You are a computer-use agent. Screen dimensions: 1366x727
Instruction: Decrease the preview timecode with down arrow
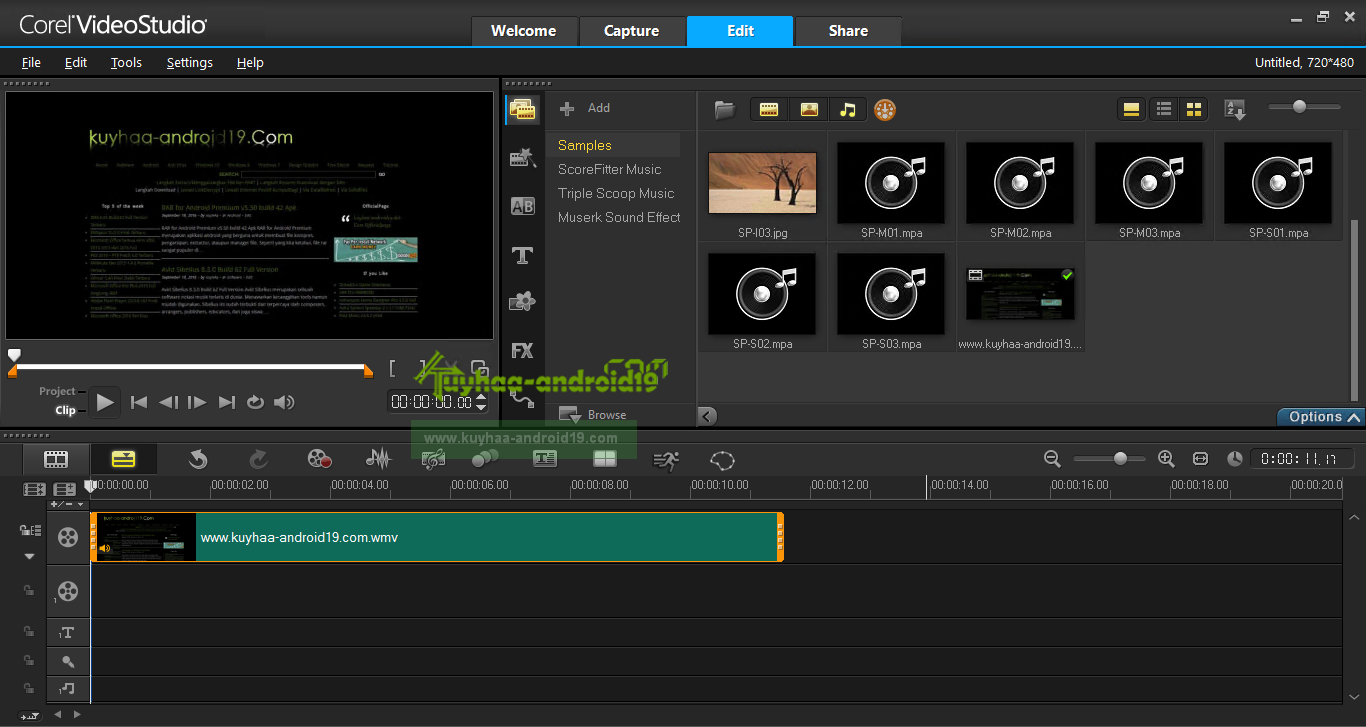pyautogui.click(x=482, y=407)
